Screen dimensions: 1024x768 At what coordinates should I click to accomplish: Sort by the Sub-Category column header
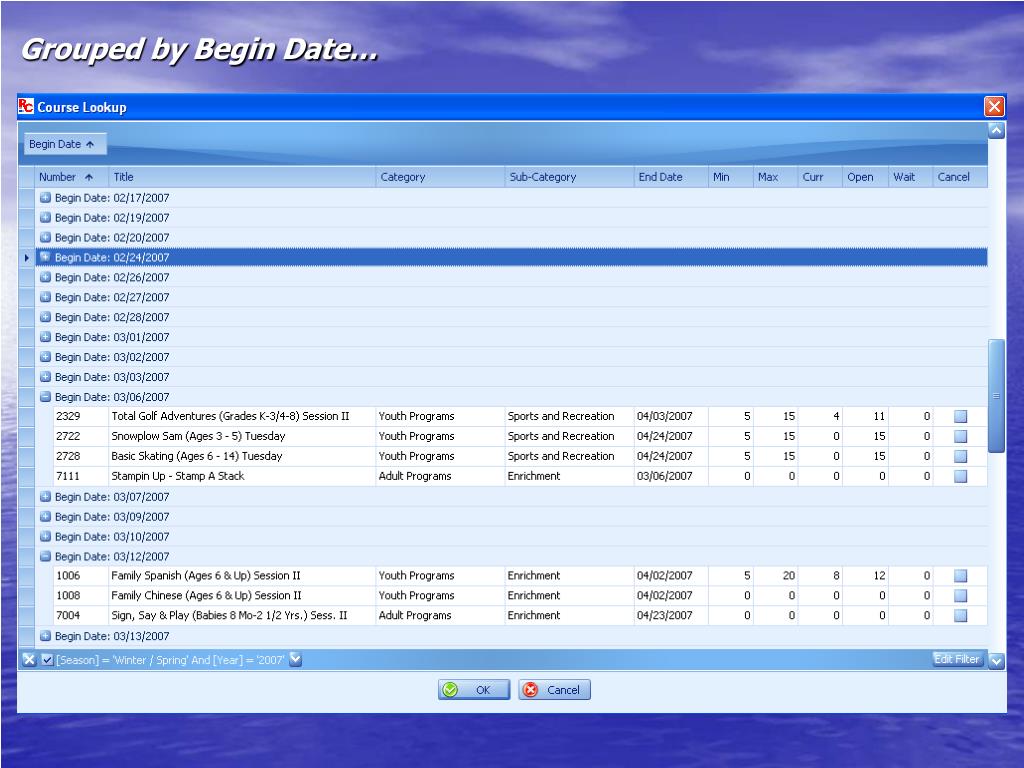click(x=569, y=177)
